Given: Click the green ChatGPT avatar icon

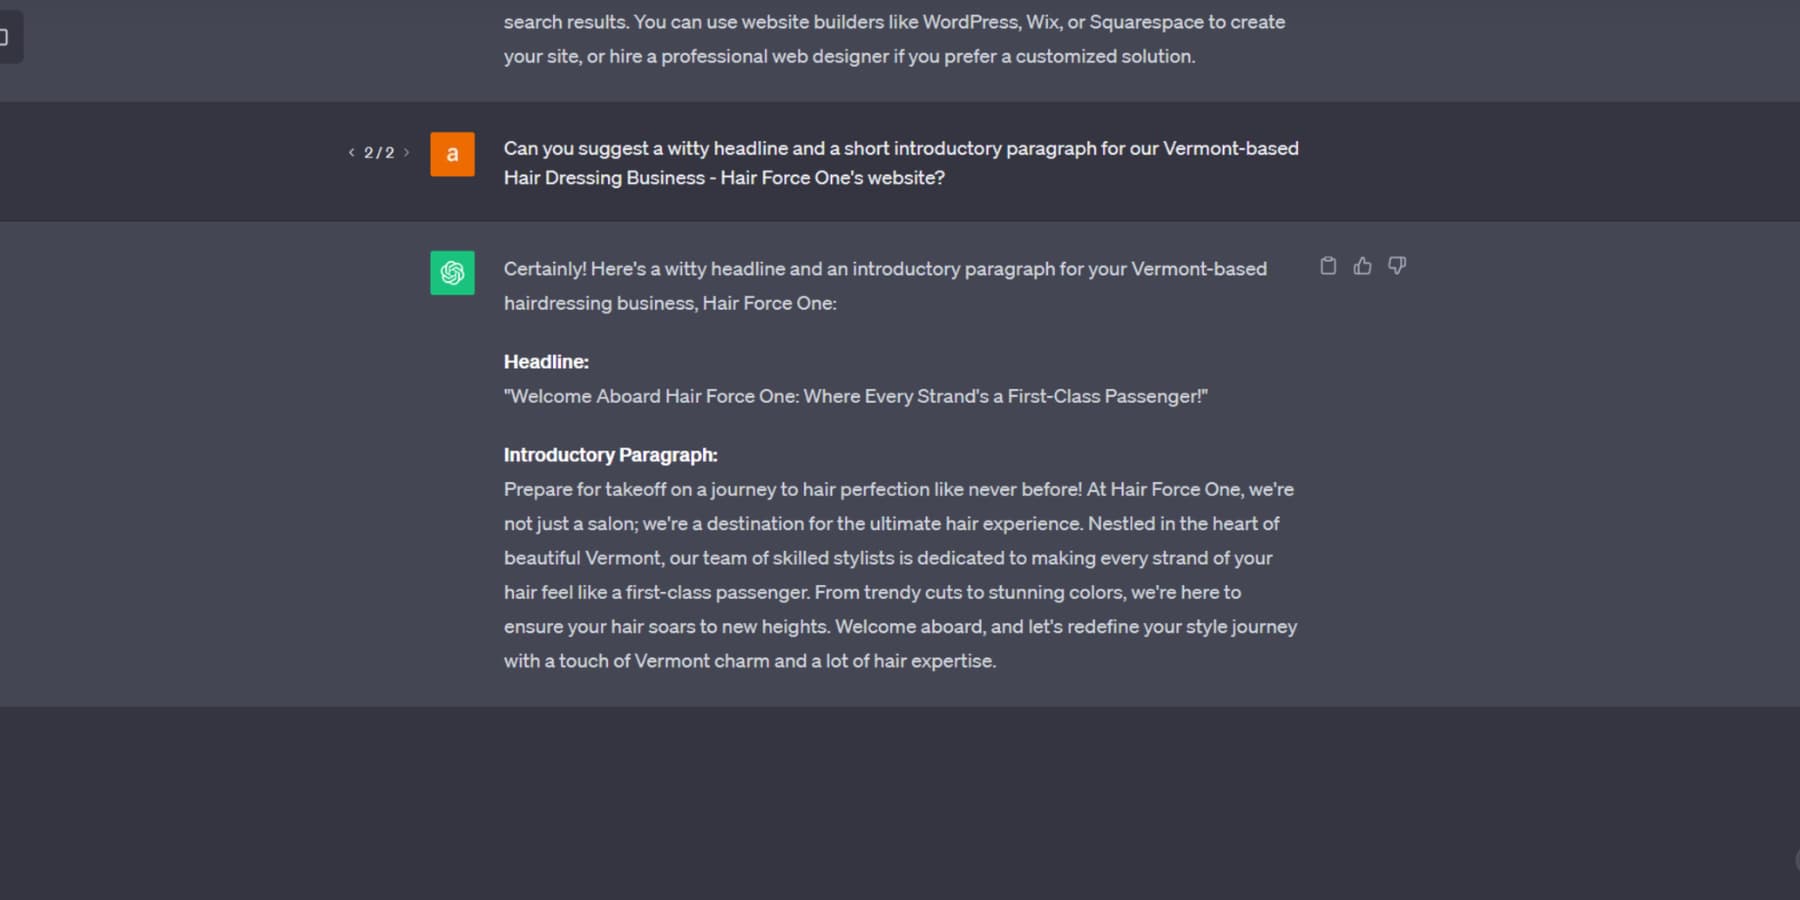Looking at the screenshot, I should click(452, 274).
